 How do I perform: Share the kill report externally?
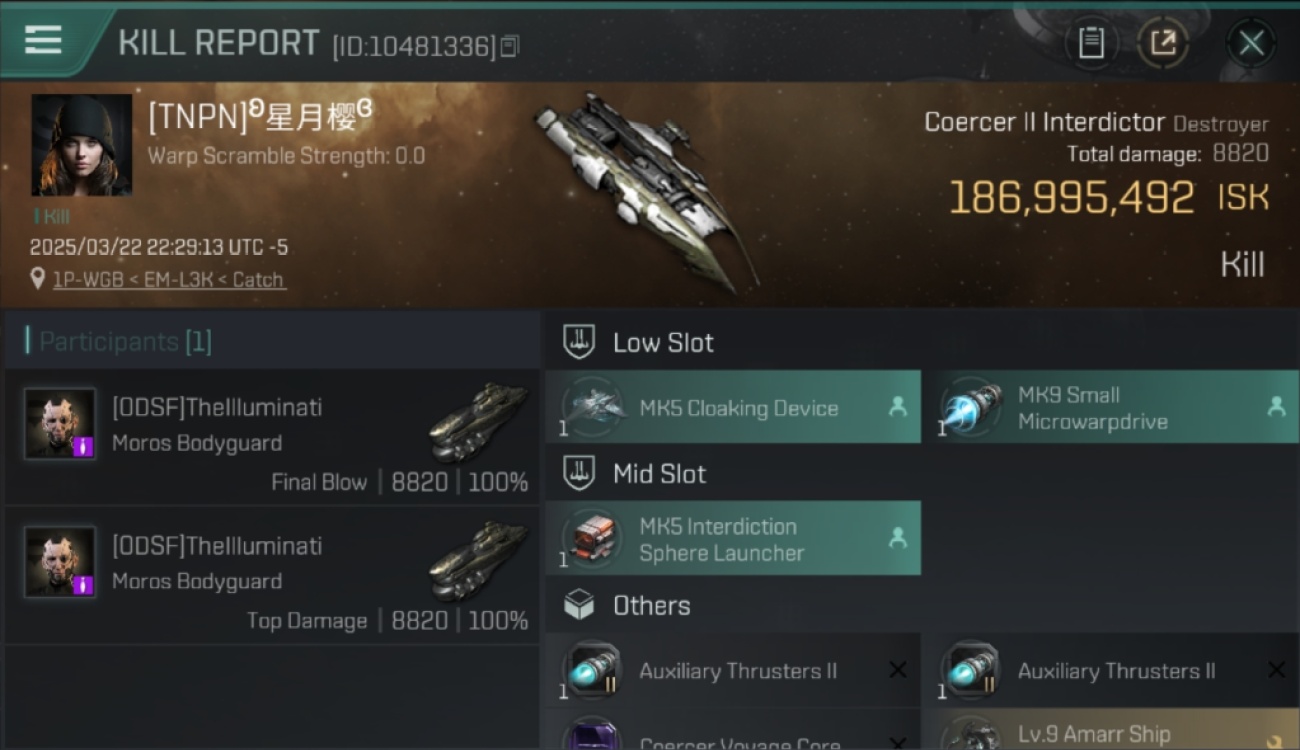1163,43
